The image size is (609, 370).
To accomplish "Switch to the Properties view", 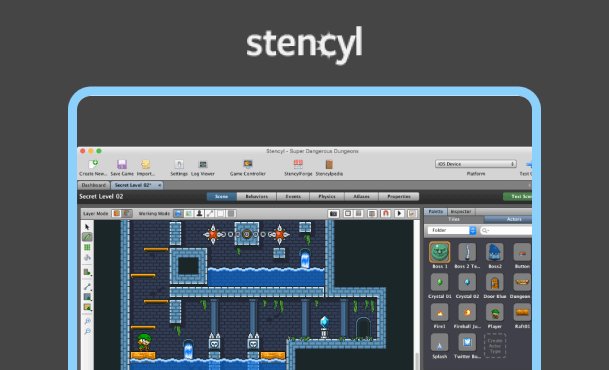I will [399, 196].
